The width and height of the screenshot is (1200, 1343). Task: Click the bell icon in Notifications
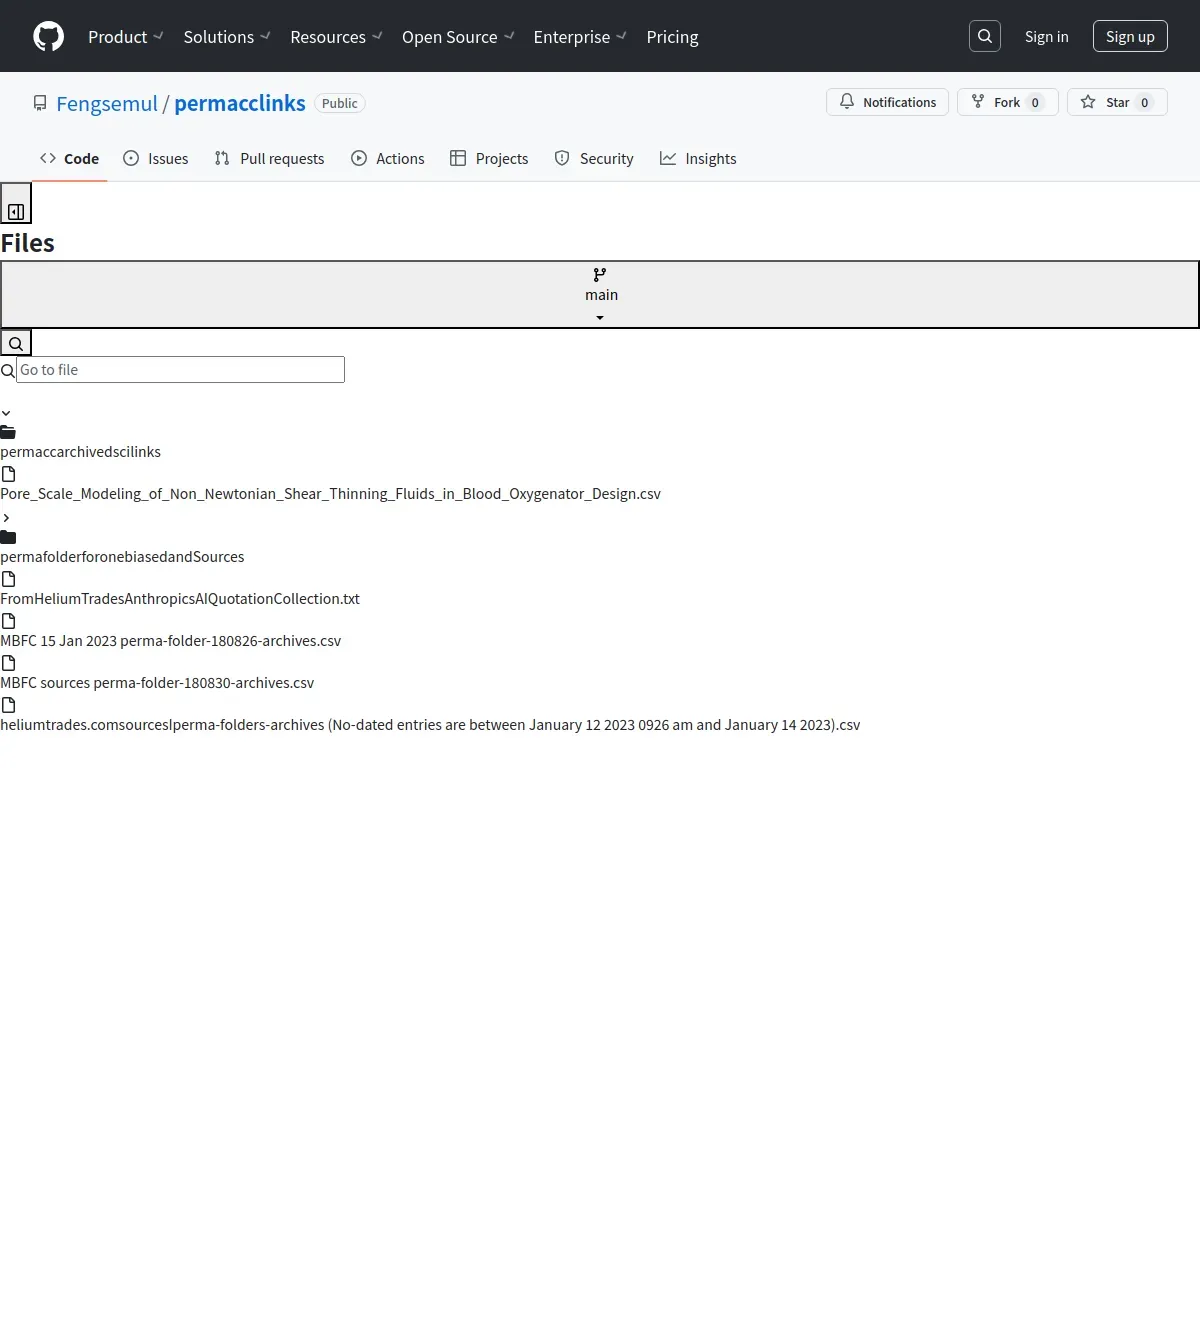pos(847,101)
